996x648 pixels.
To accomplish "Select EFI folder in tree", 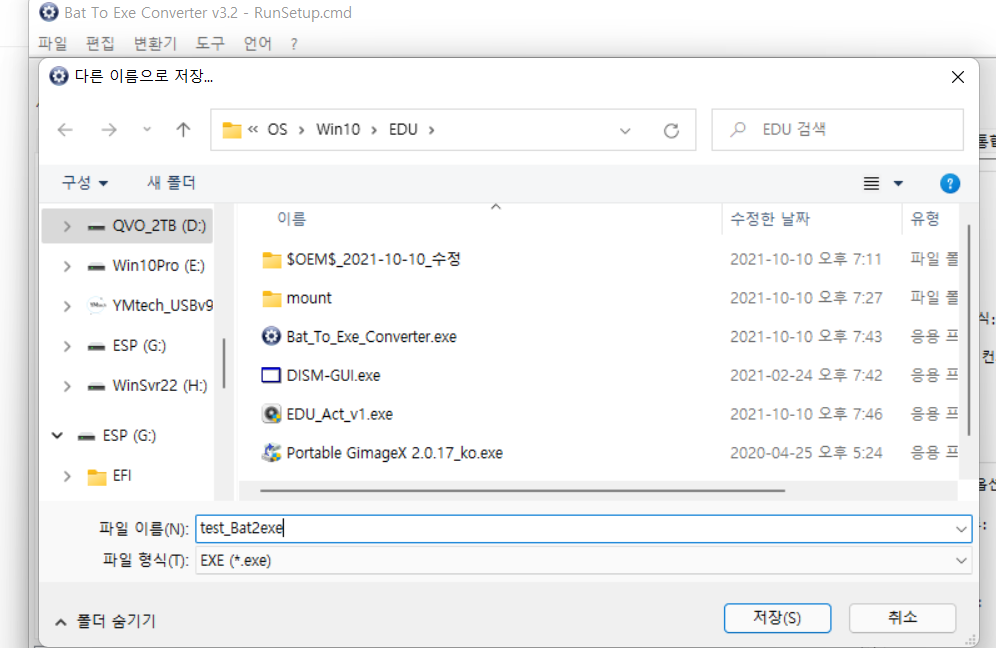I will [x=122, y=476].
